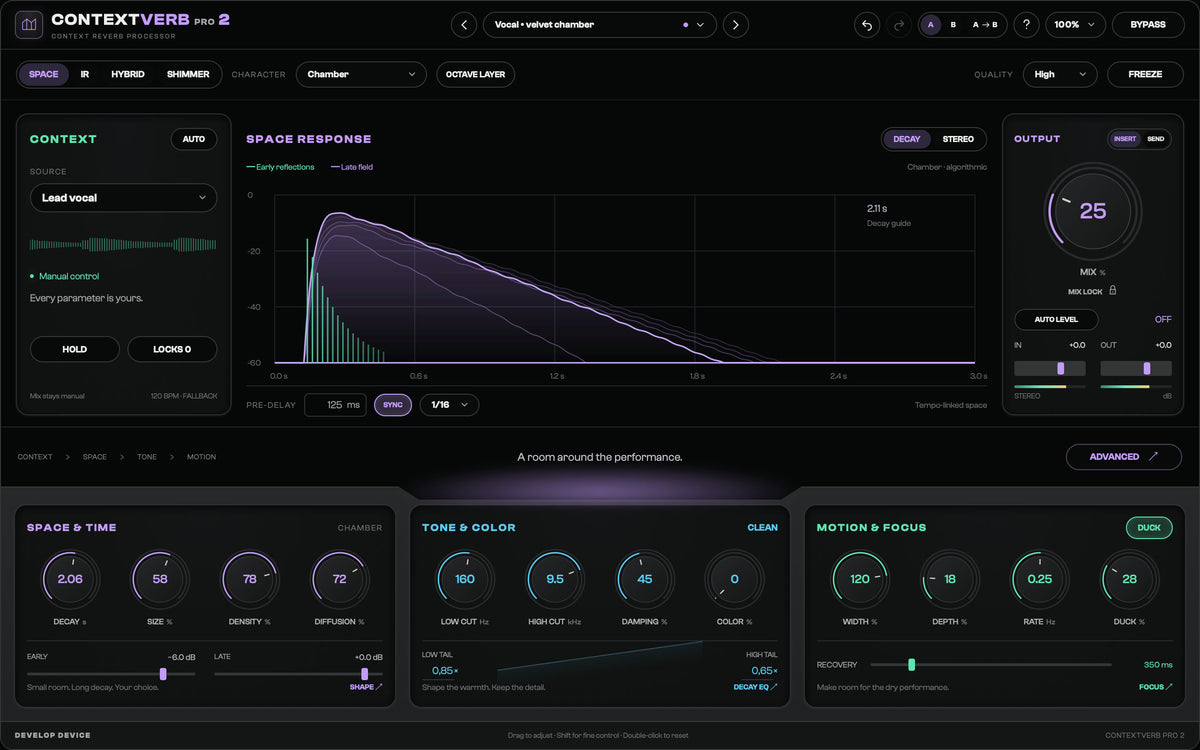Image resolution: width=1200 pixels, height=750 pixels.
Task: Go to the previous preset arrow
Action: (x=463, y=24)
